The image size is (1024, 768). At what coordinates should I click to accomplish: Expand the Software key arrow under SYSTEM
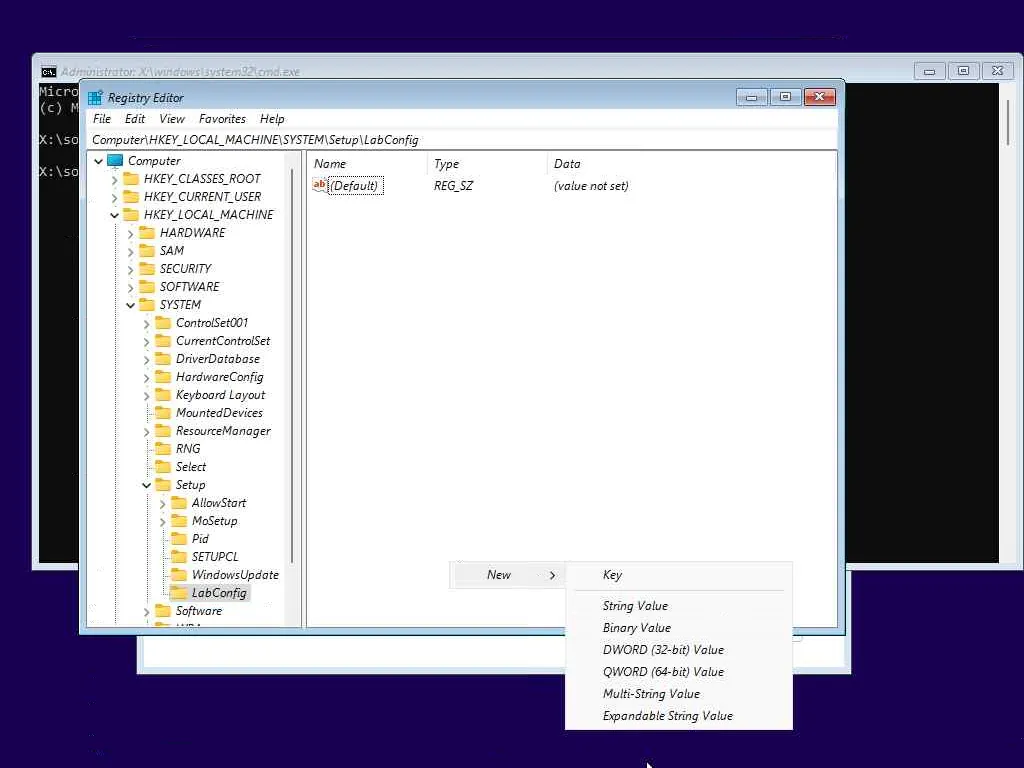[x=146, y=612]
